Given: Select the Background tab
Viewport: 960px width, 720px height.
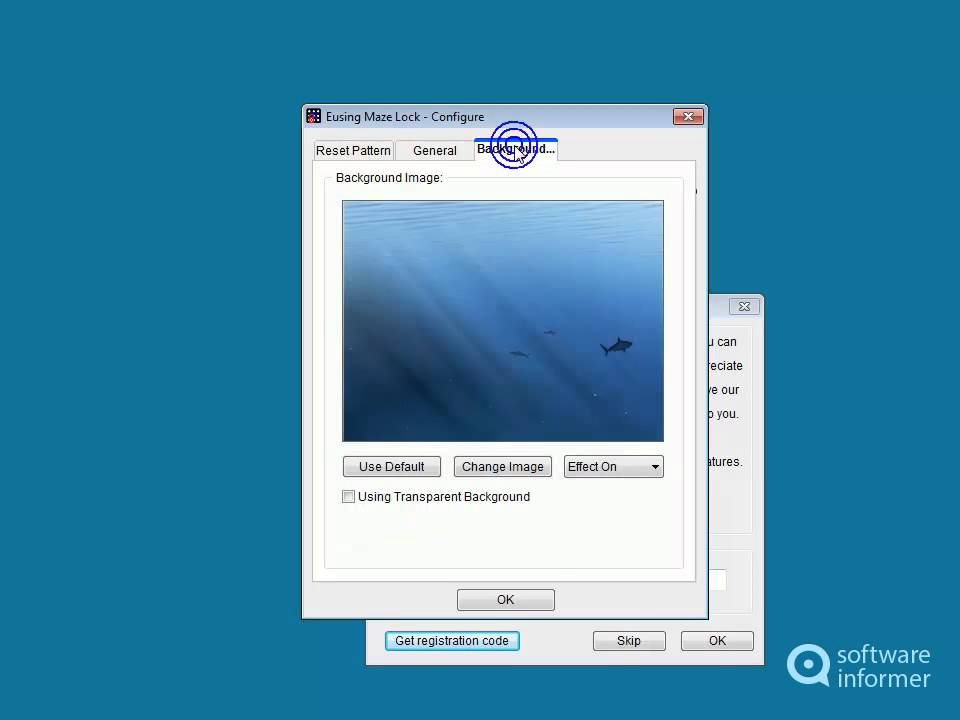Looking at the screenshot, I should coord(516,149).
